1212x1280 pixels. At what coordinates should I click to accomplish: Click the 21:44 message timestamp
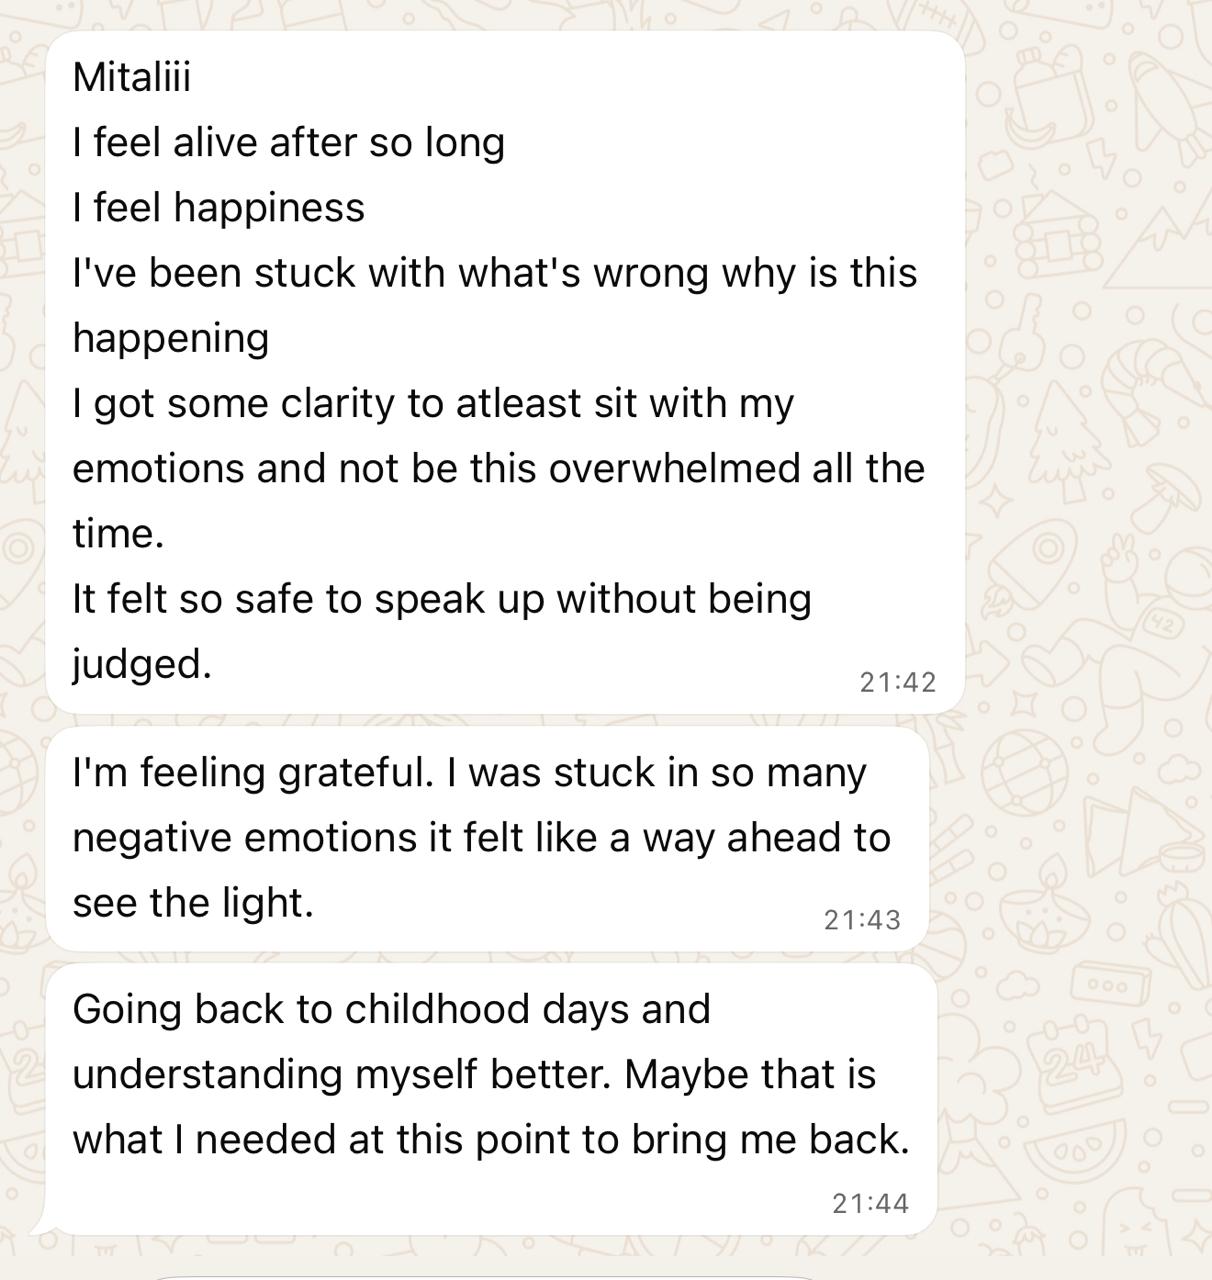[870, 1203]
